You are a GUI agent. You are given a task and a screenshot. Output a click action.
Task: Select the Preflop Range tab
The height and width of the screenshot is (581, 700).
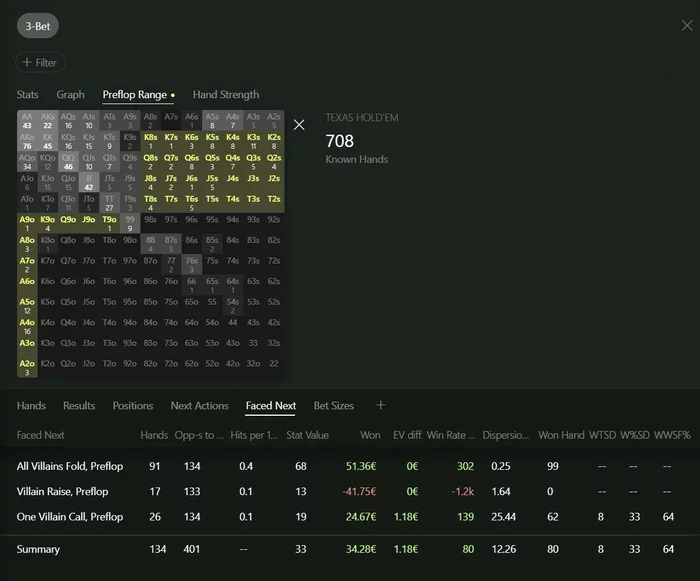[138, 95]
